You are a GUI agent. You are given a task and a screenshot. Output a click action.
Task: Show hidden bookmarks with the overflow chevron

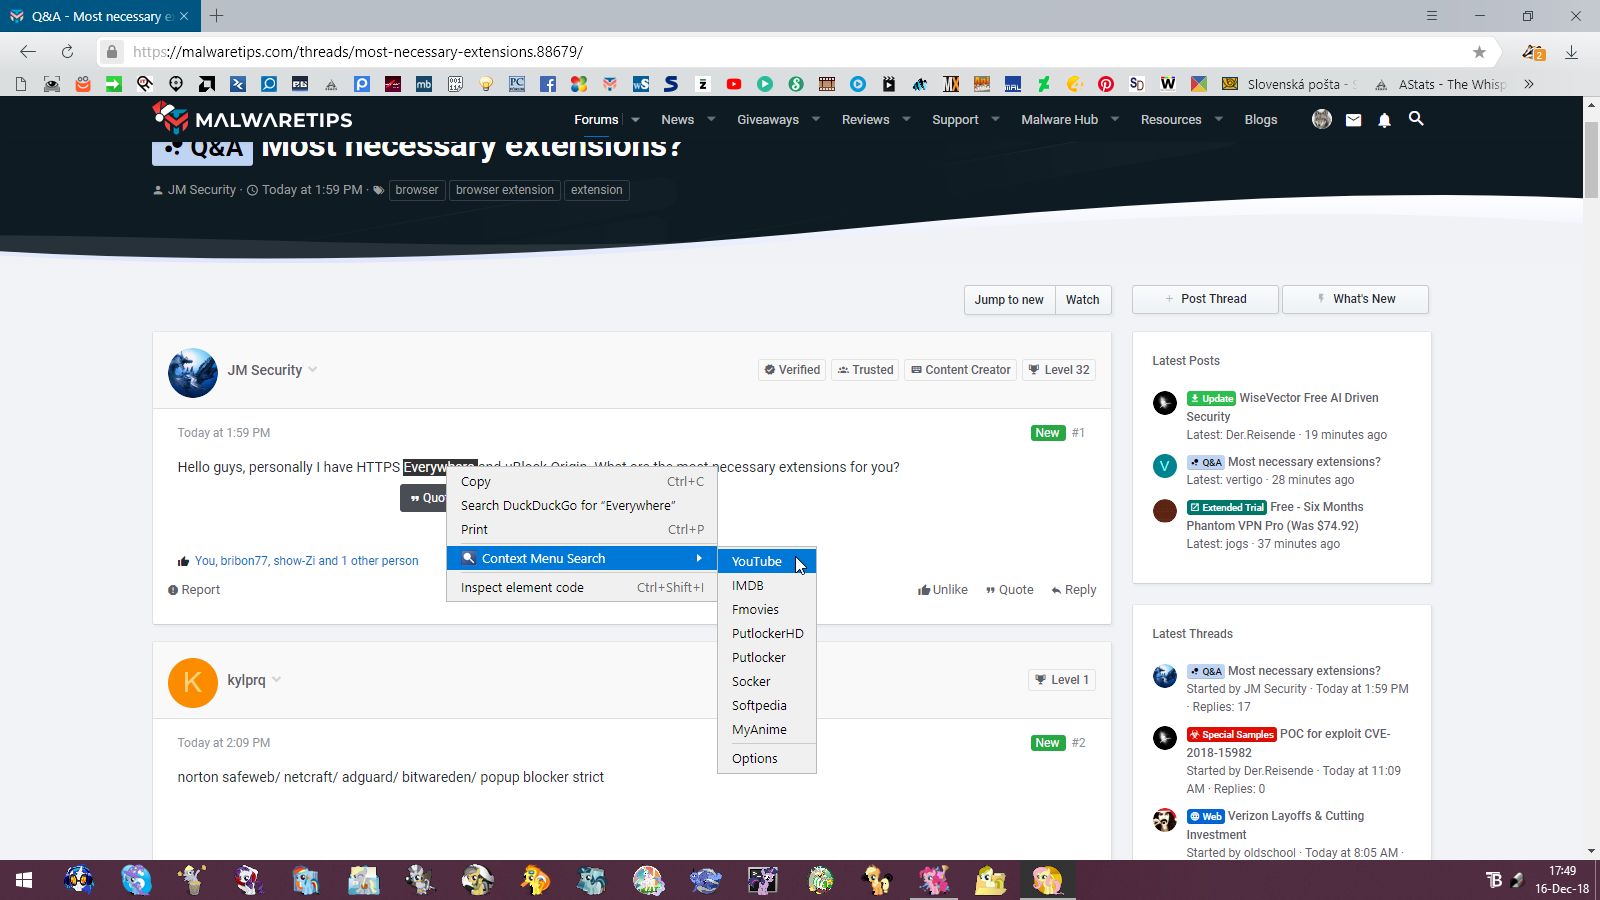point(1529,84)
